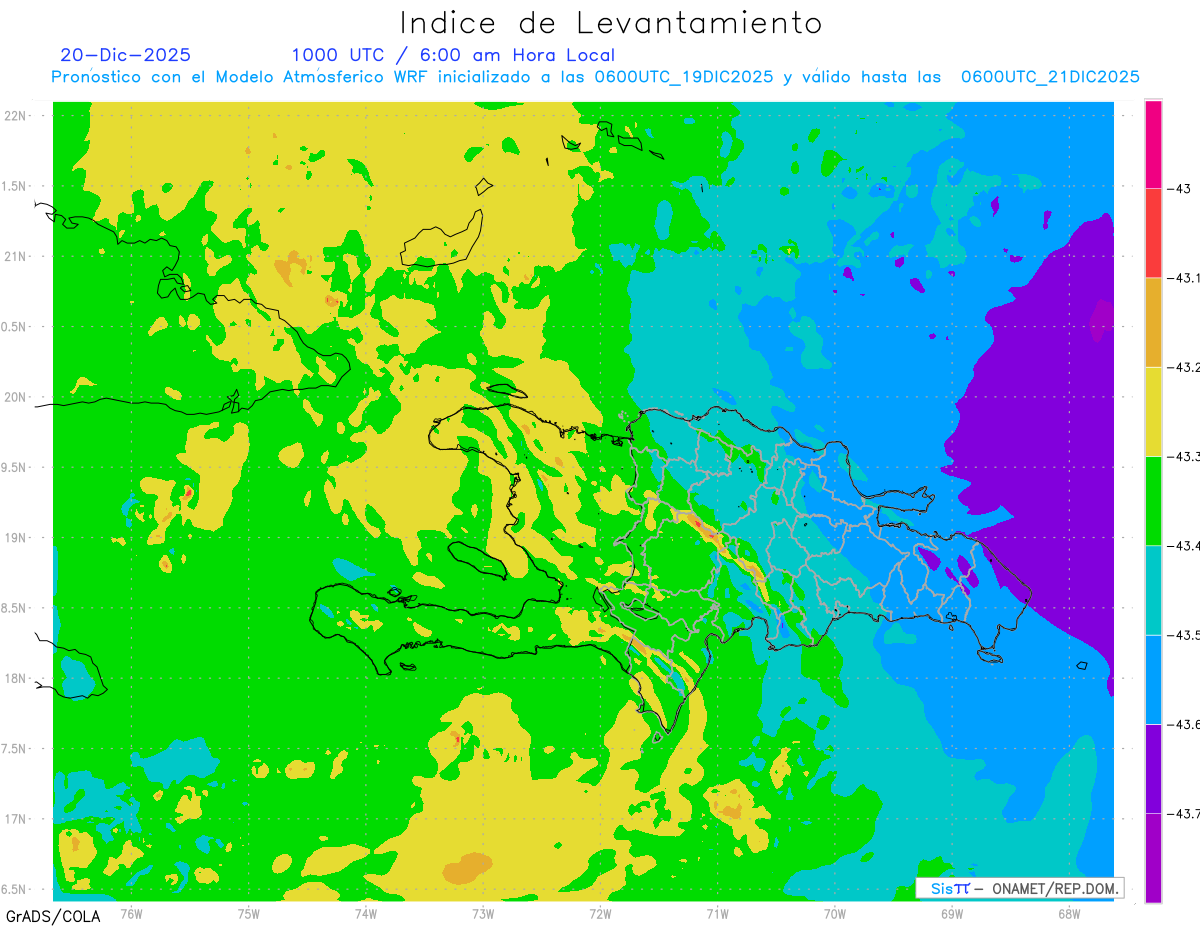
Task: Click the longitude label '72W'
Action: 600,914
